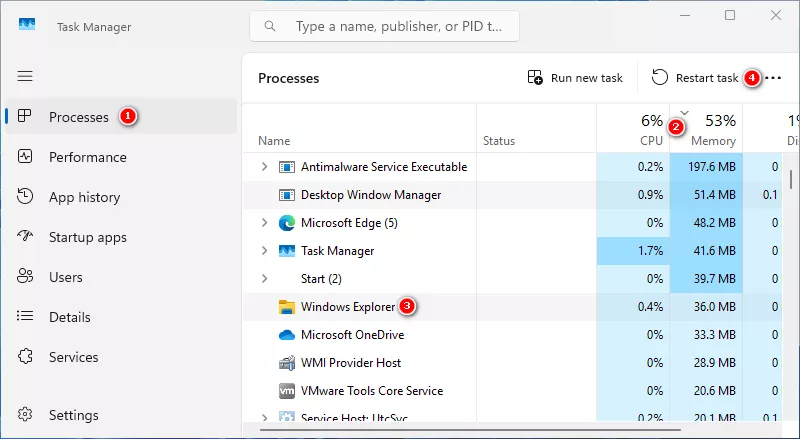
Task: Click the sort arrow above Memory column
Action: click(x=685, y=112)
